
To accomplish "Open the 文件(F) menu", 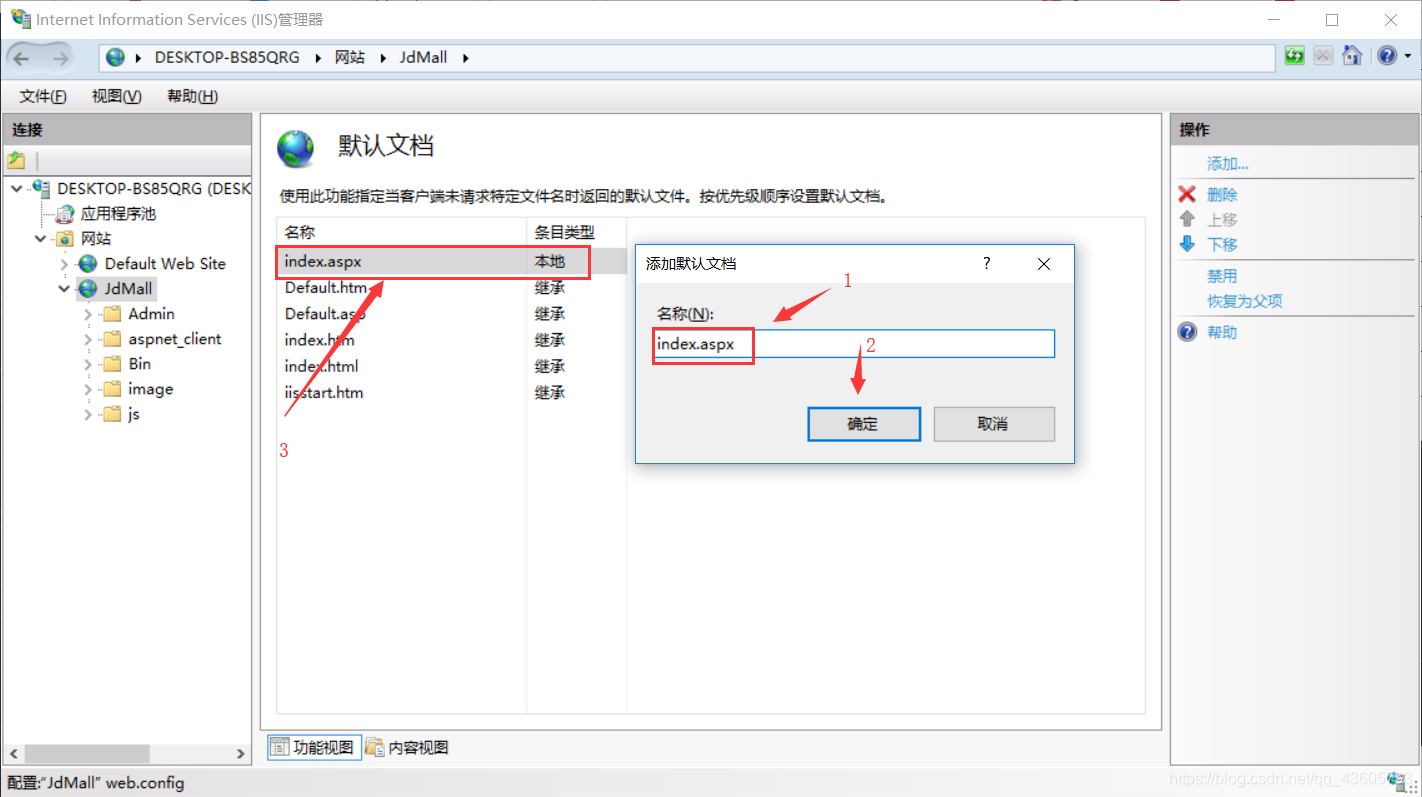I will [43, 96].
